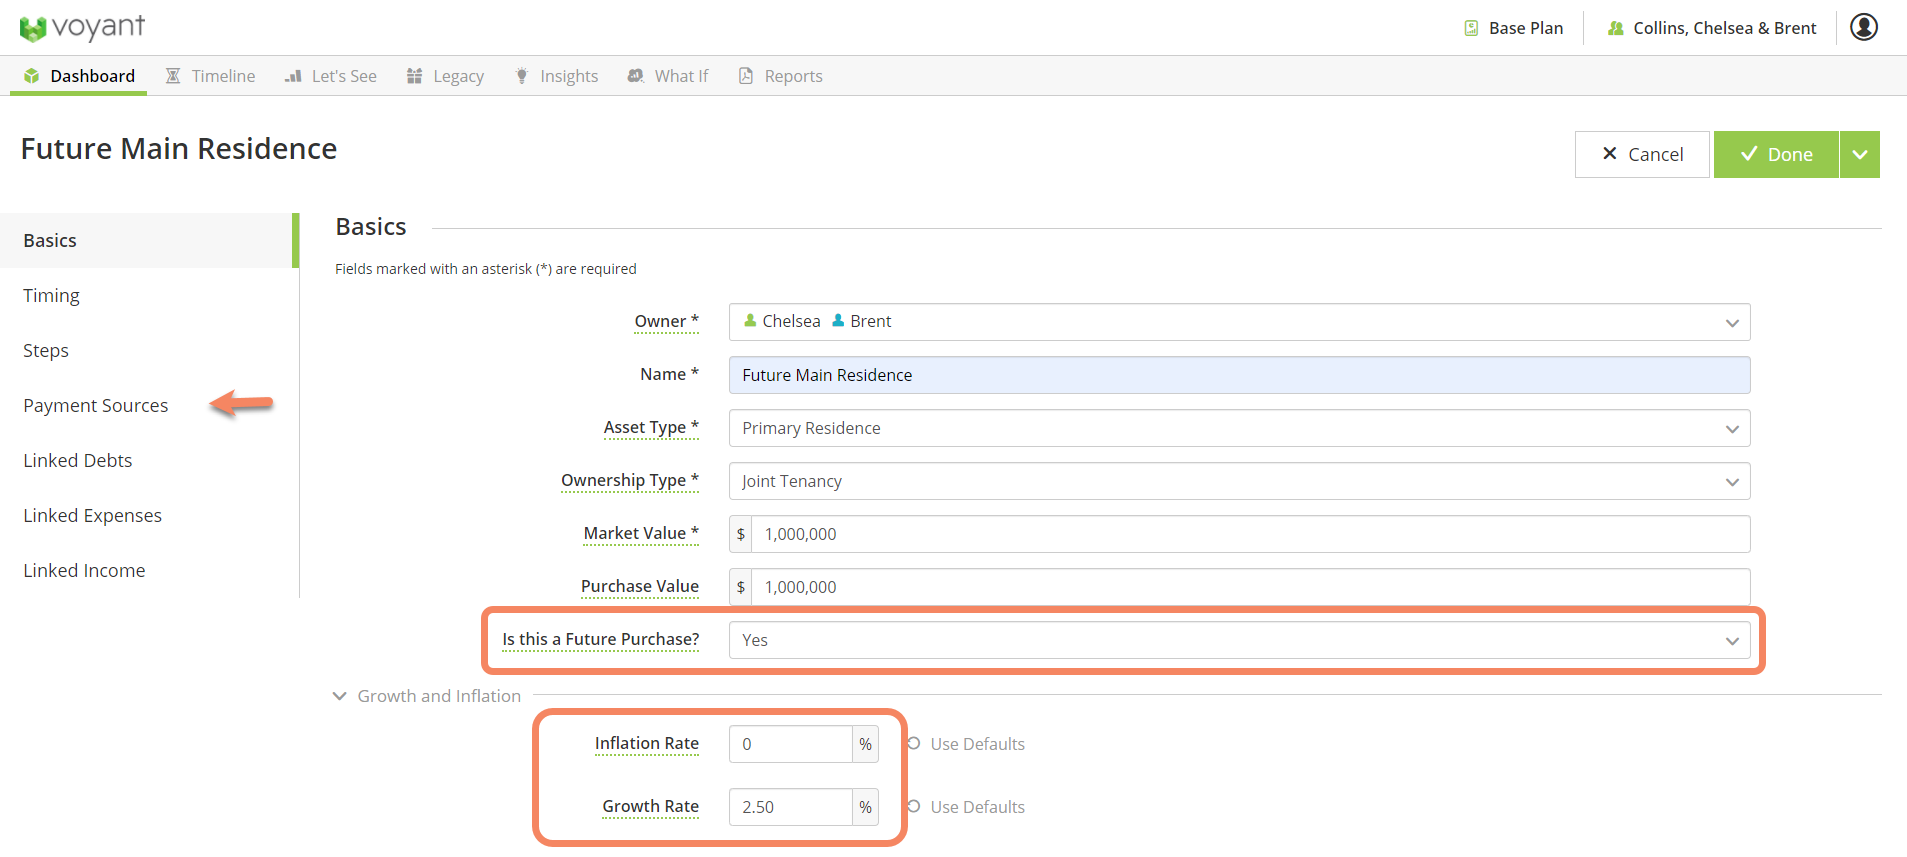
Task: Click the Brent owner person icon
Action: (838, 321)
